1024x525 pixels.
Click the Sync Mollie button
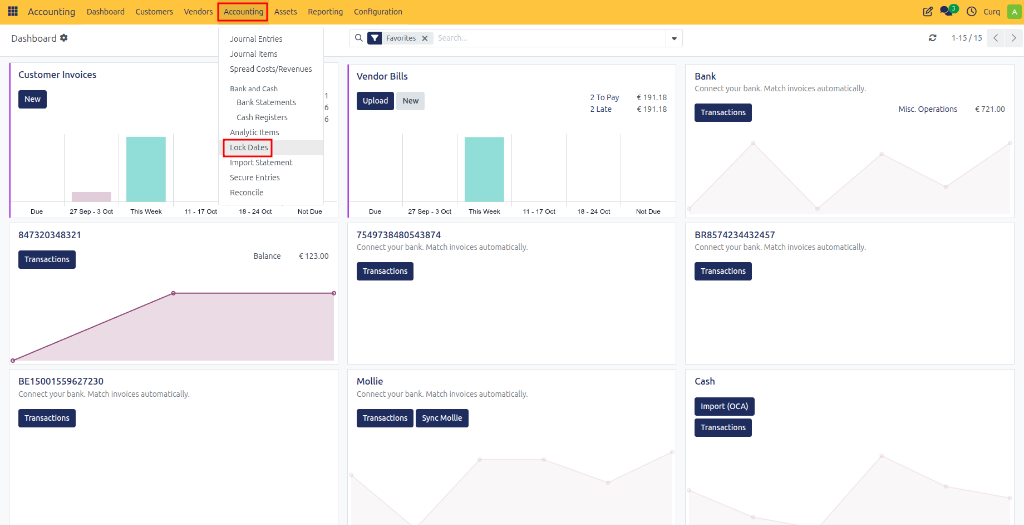point(442,418)
